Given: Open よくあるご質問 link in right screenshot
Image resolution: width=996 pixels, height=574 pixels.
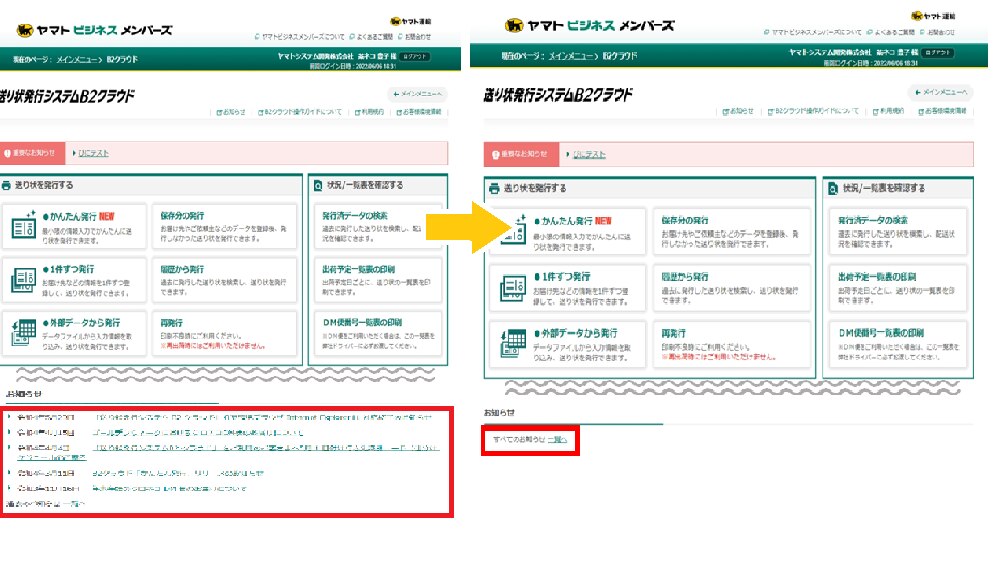Looking at the screenshot, I should coord(890,32).
